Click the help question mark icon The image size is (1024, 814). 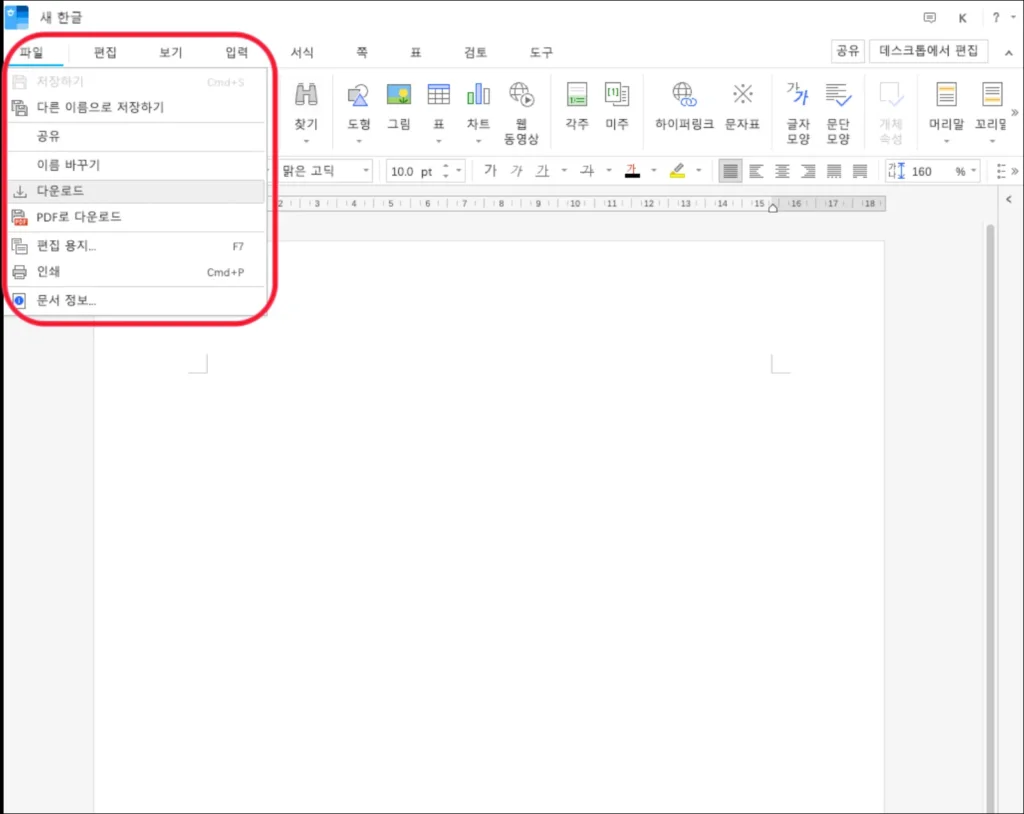[x=995, y=18]
